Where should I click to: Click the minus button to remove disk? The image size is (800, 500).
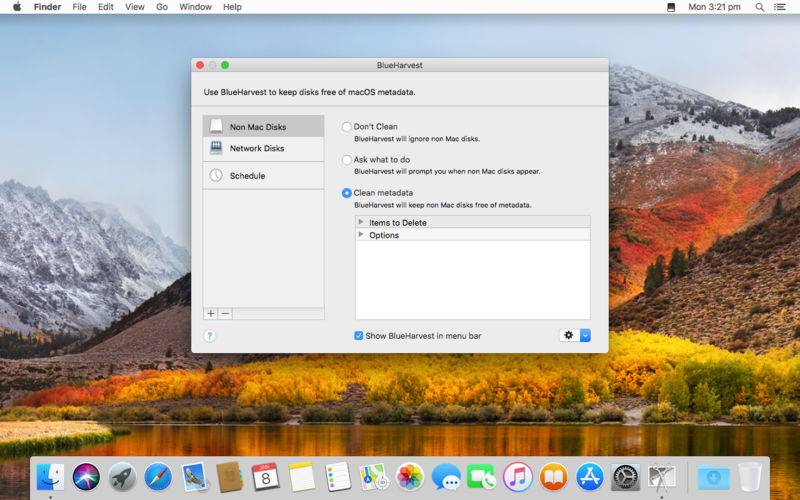(x=225, y=313)
